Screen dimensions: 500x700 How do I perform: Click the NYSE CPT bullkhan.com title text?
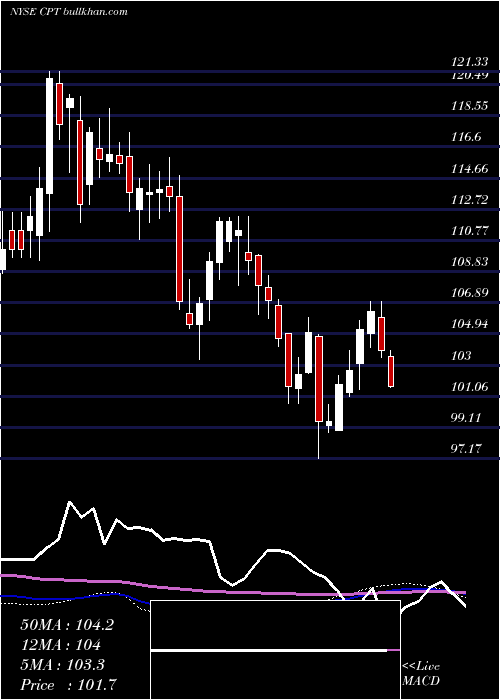[x=69, y=11]
